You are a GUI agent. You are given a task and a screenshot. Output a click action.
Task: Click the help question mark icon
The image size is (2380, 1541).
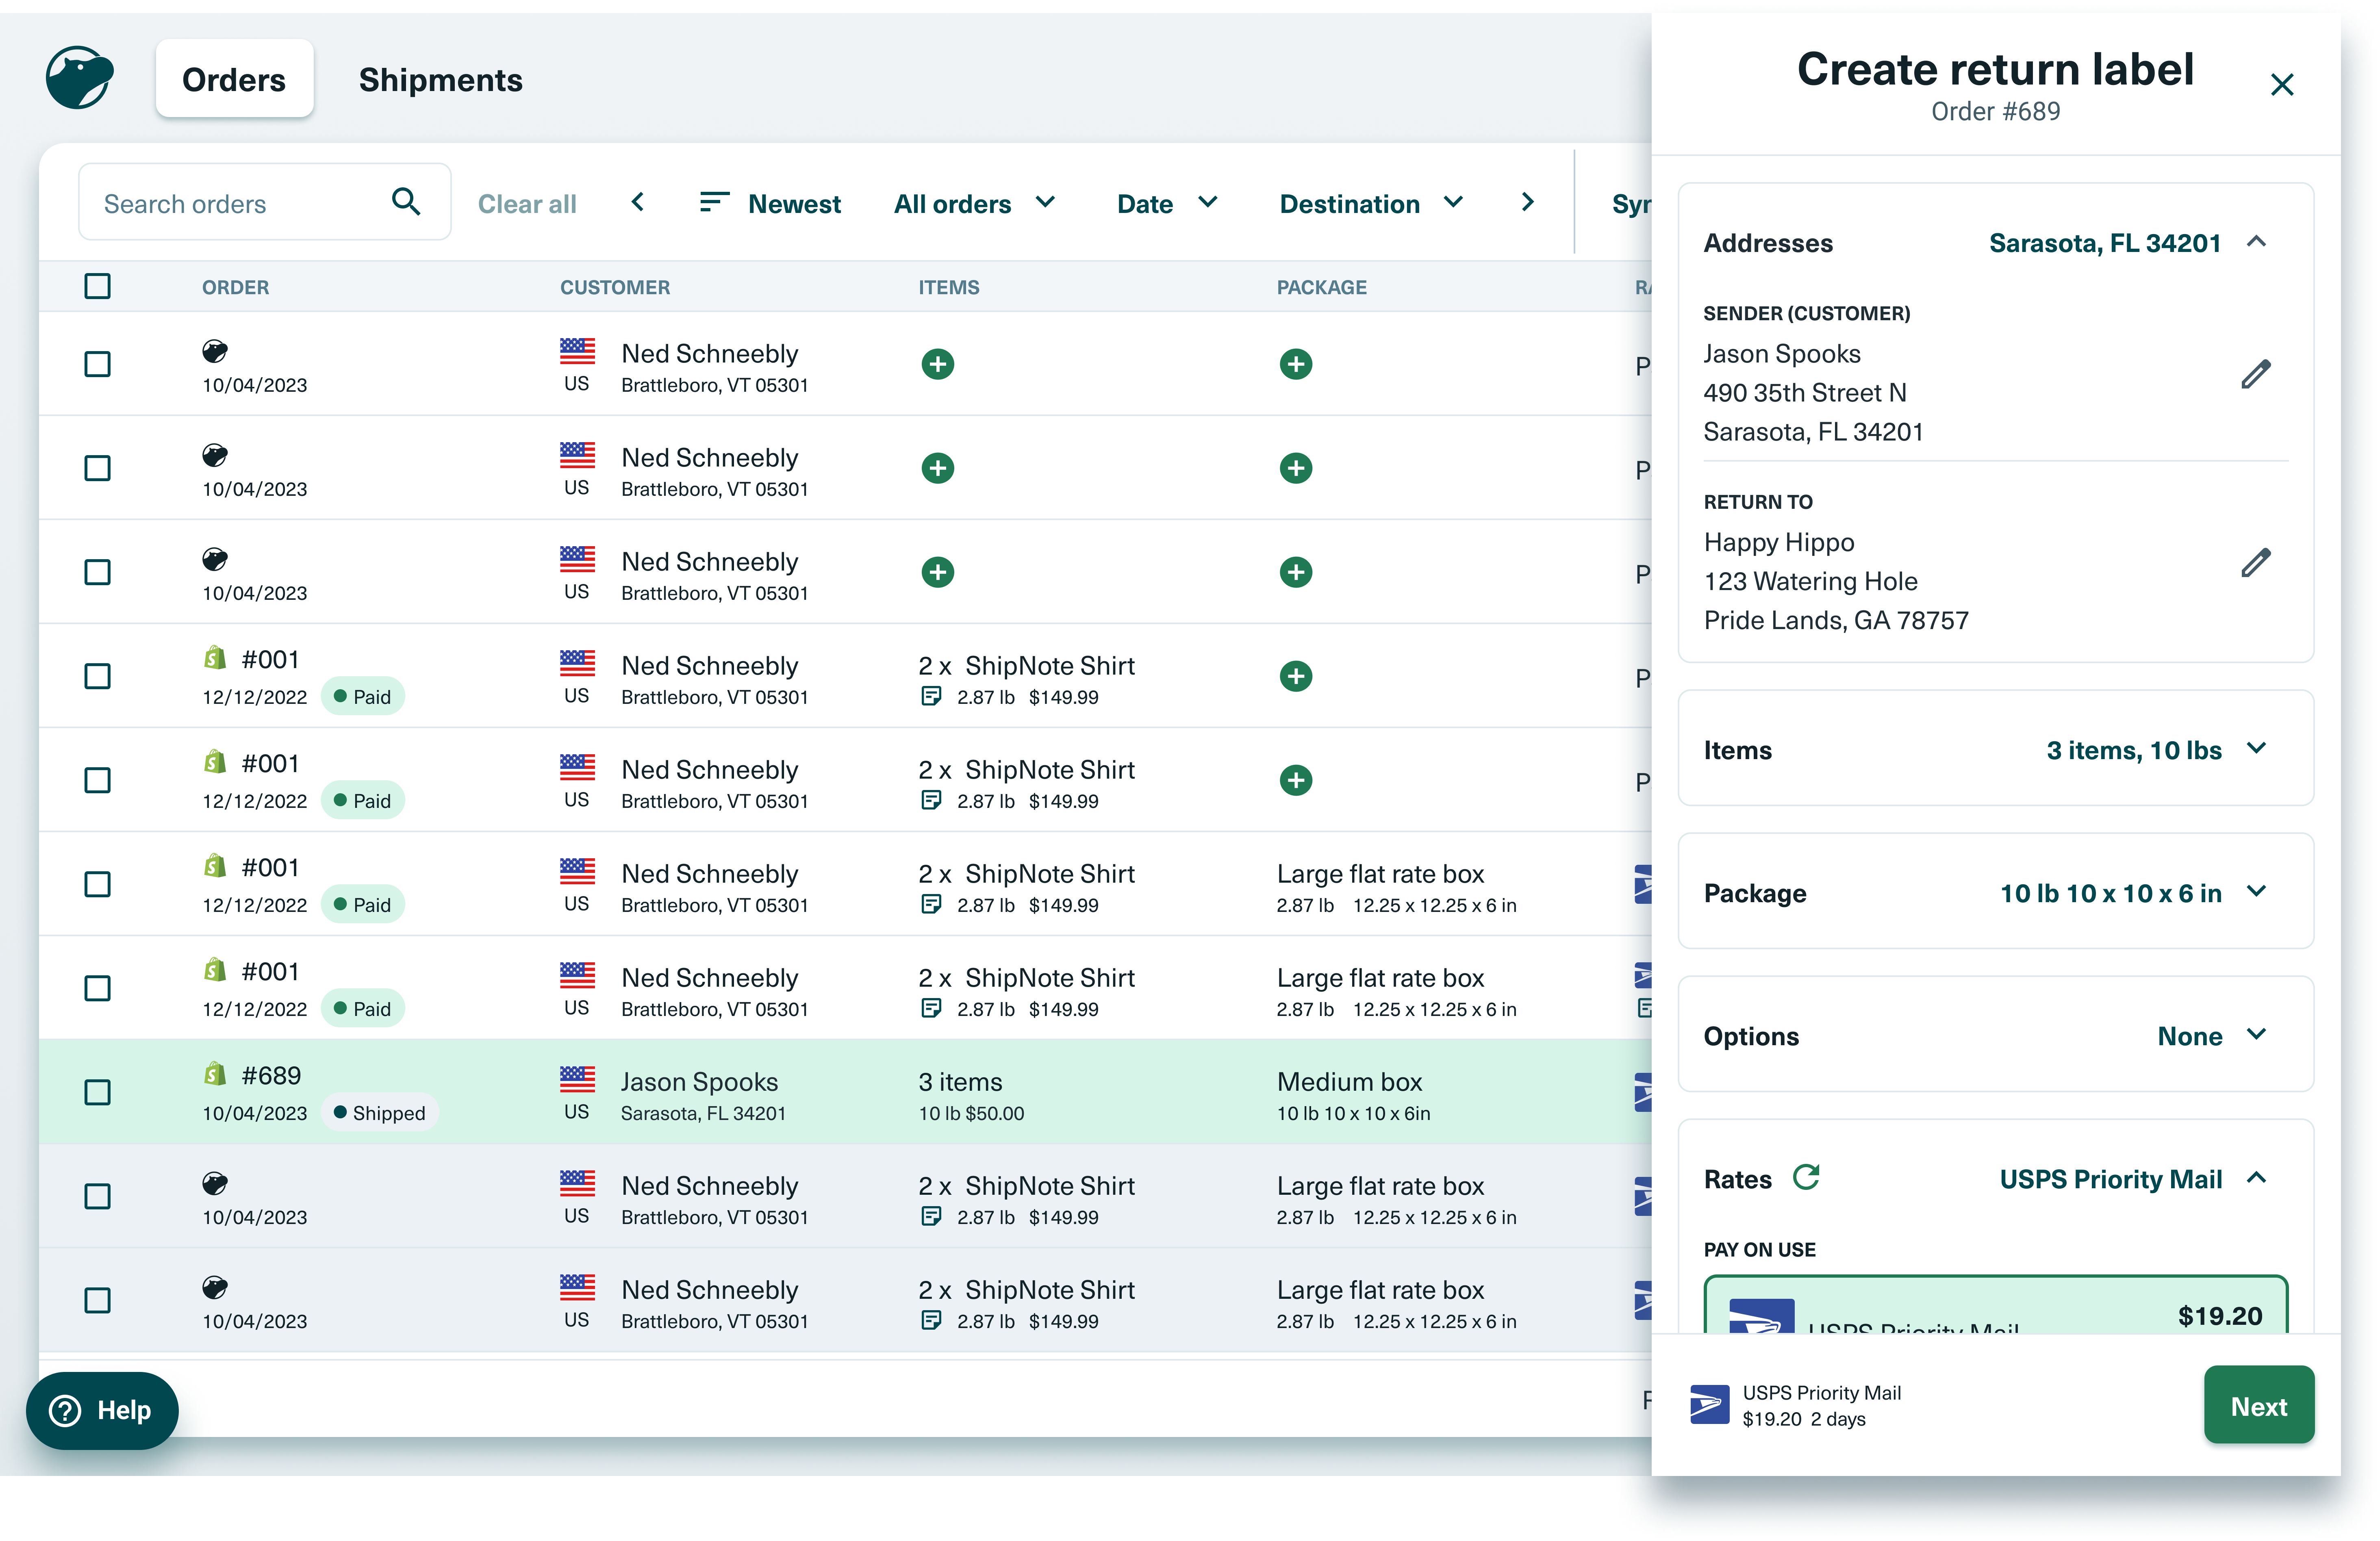coord(65,1410)
